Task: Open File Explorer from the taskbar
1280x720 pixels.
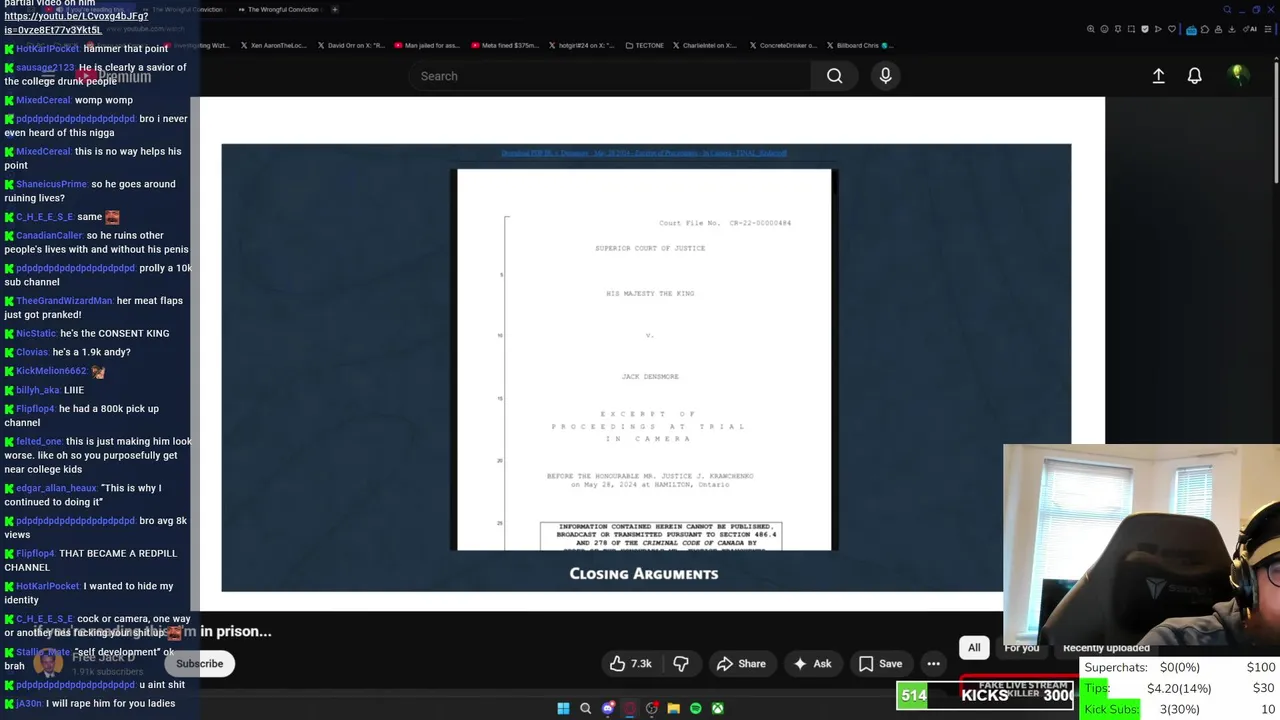Action: click(674, 709)
